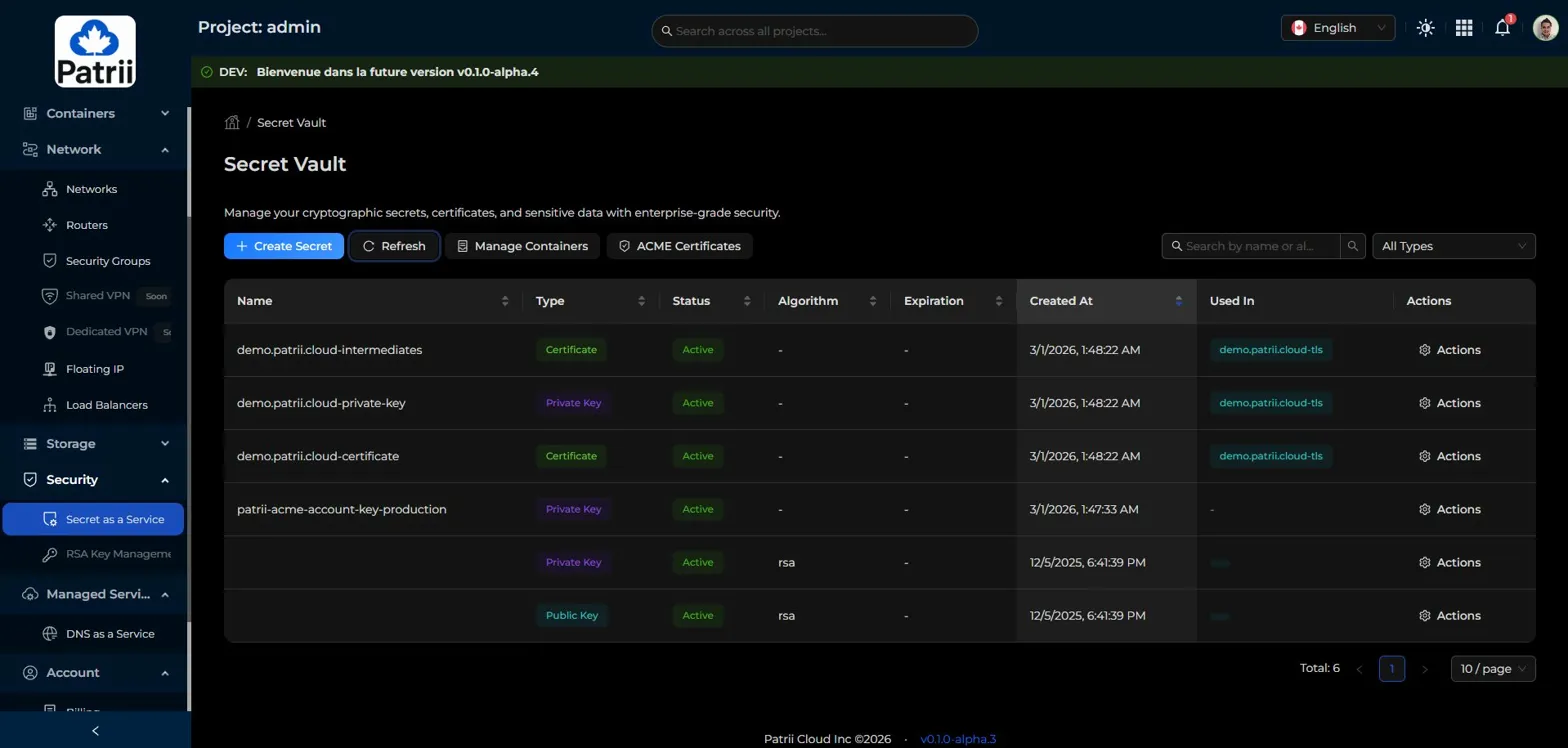Screen dimensions: 1568x748
Task: Focus the global project search field
Action: pos(815,31)
